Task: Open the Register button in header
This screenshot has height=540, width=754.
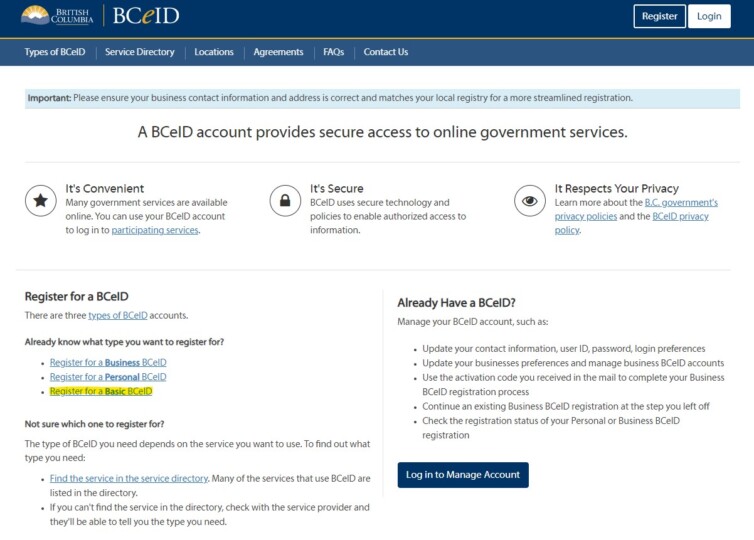Action: [659, 16]
